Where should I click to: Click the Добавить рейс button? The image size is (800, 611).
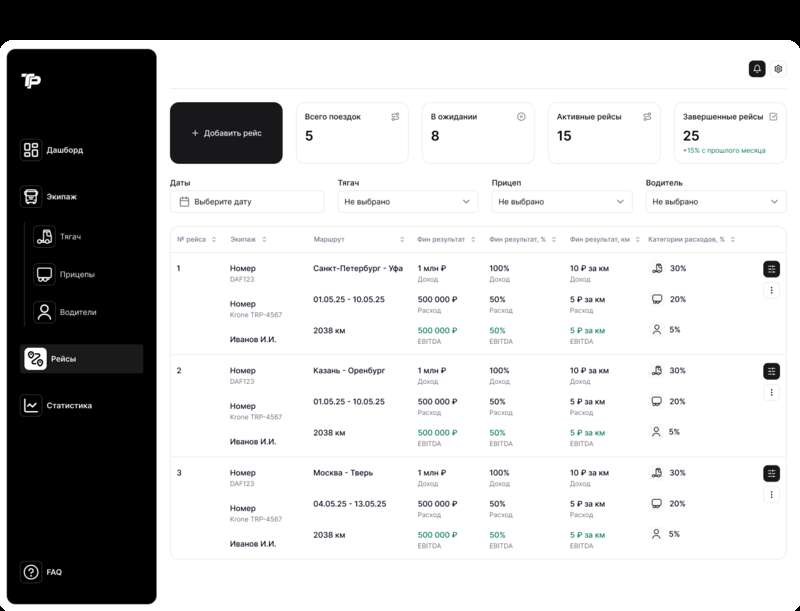[226, 133]
